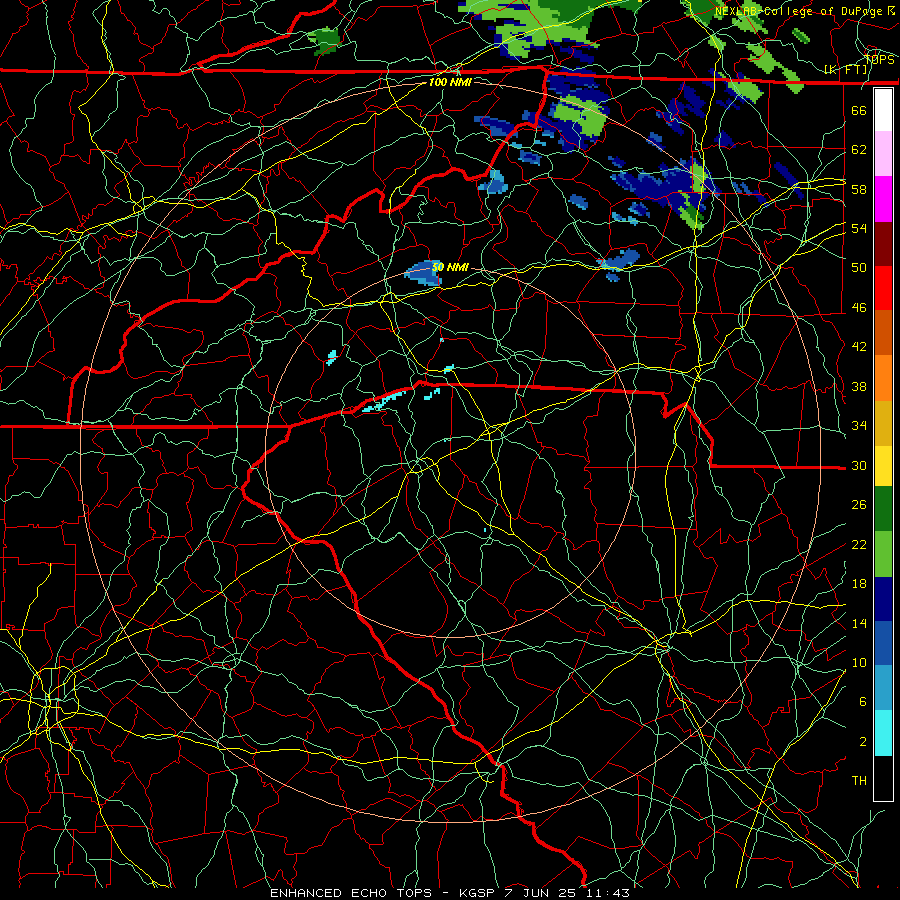Screen dimensions: 900x900
Task: Click the bright red legend color band
Action: (883, 289)
